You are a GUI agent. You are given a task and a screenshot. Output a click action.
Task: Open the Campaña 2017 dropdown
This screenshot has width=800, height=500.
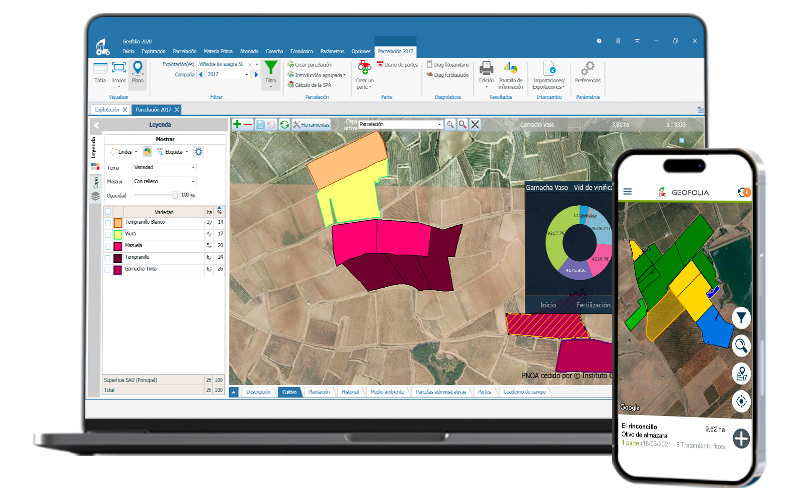[228, 74]
